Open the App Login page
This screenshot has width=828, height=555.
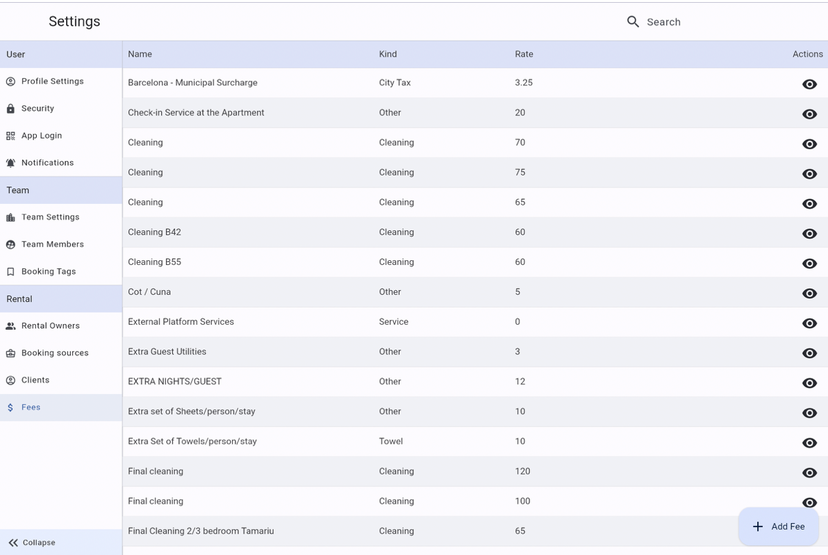61,136
